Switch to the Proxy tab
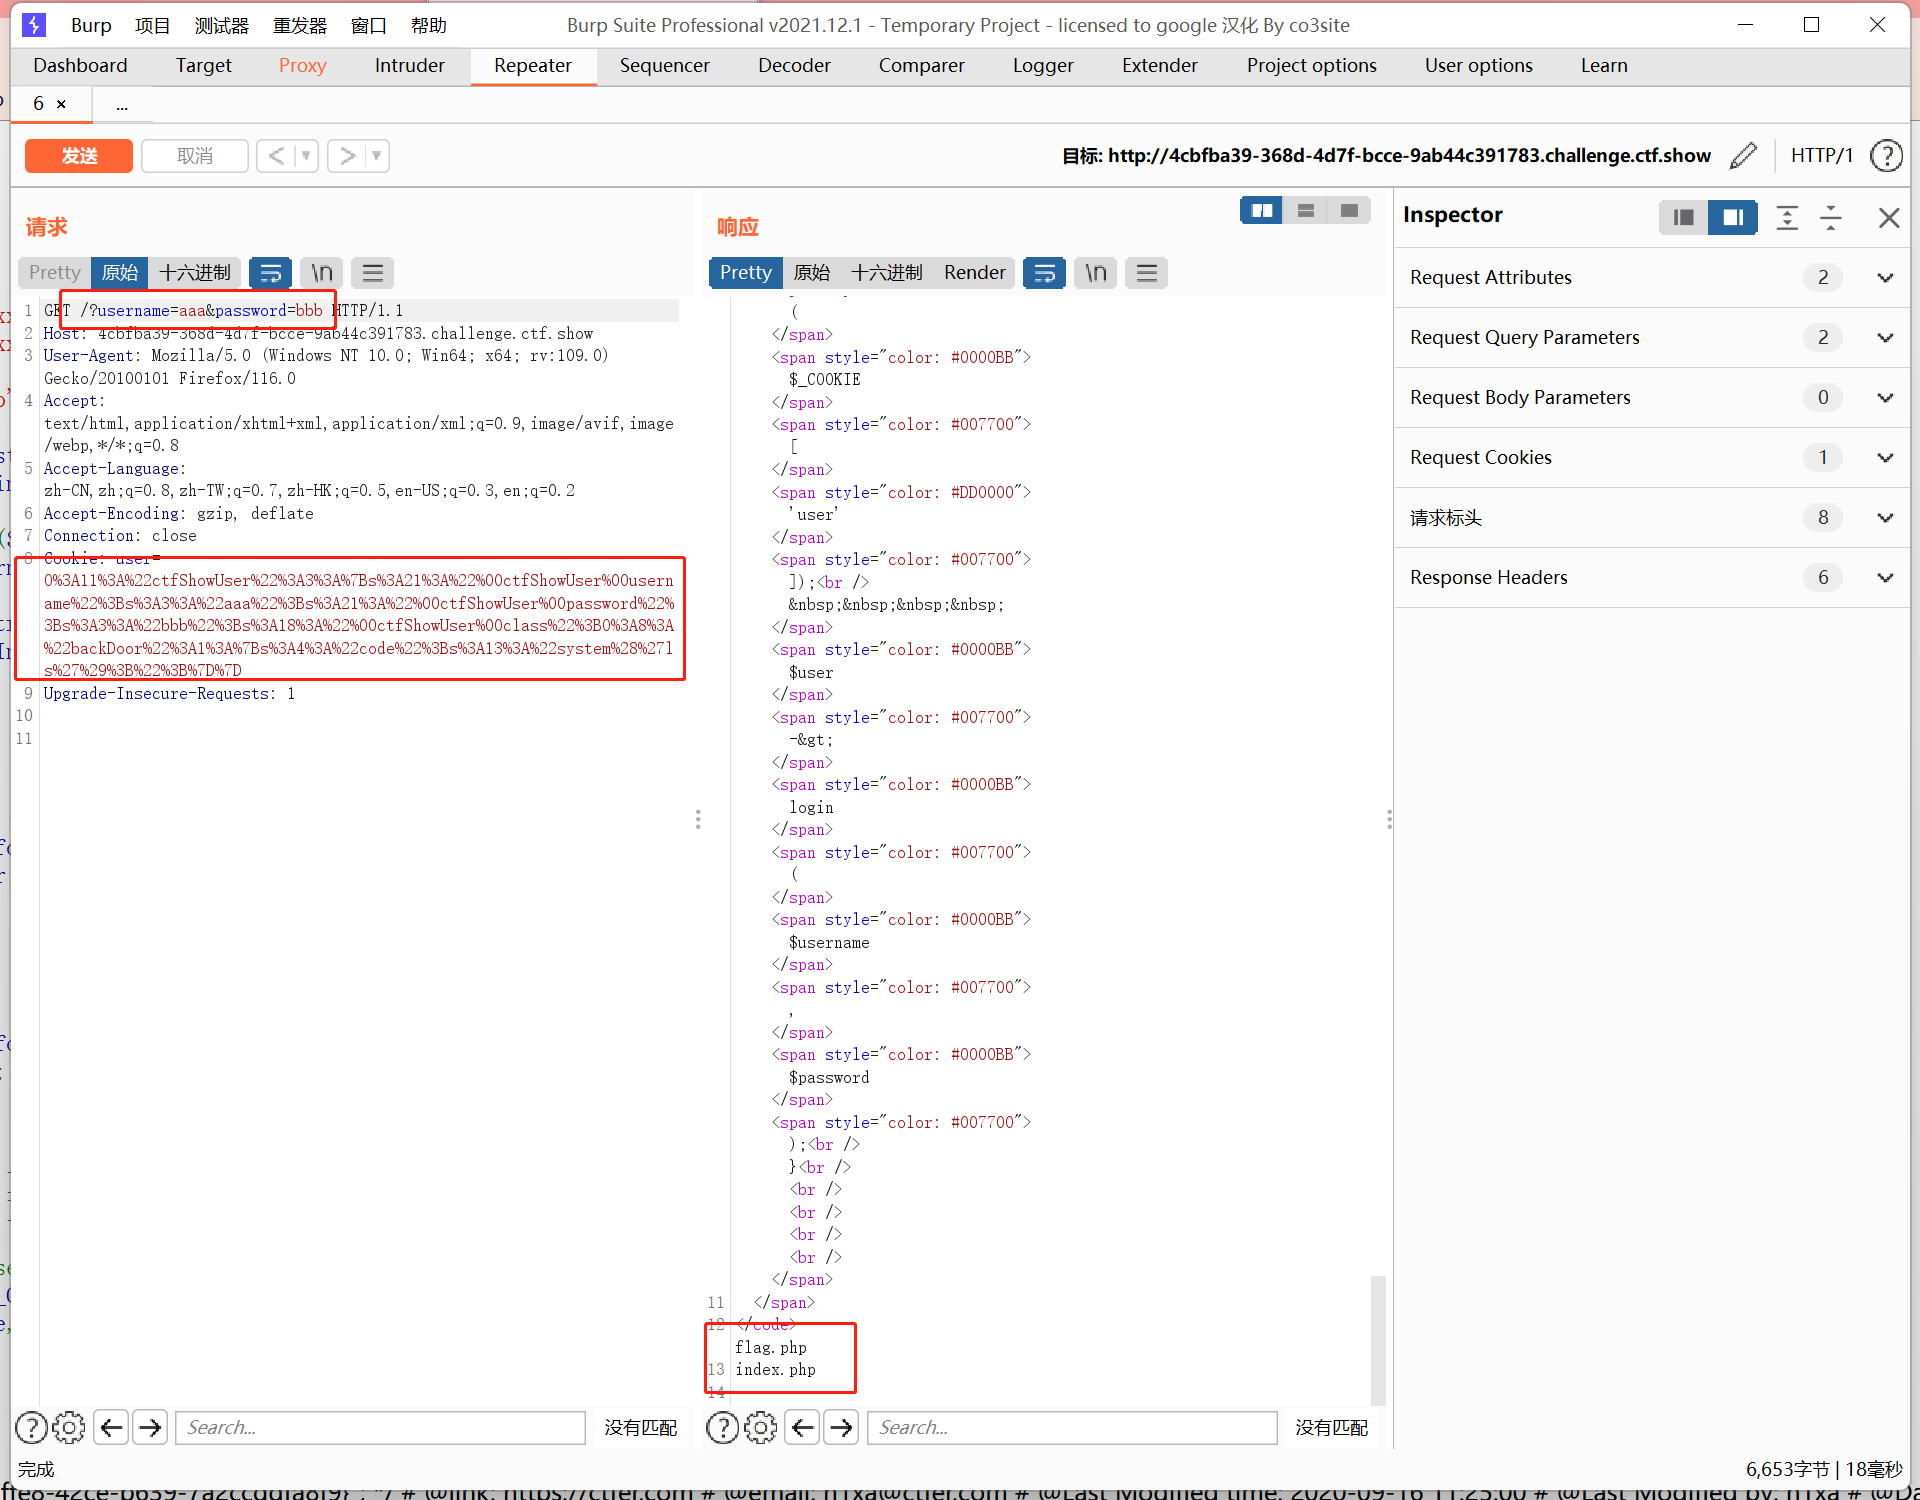 click(x=302, y=66)
